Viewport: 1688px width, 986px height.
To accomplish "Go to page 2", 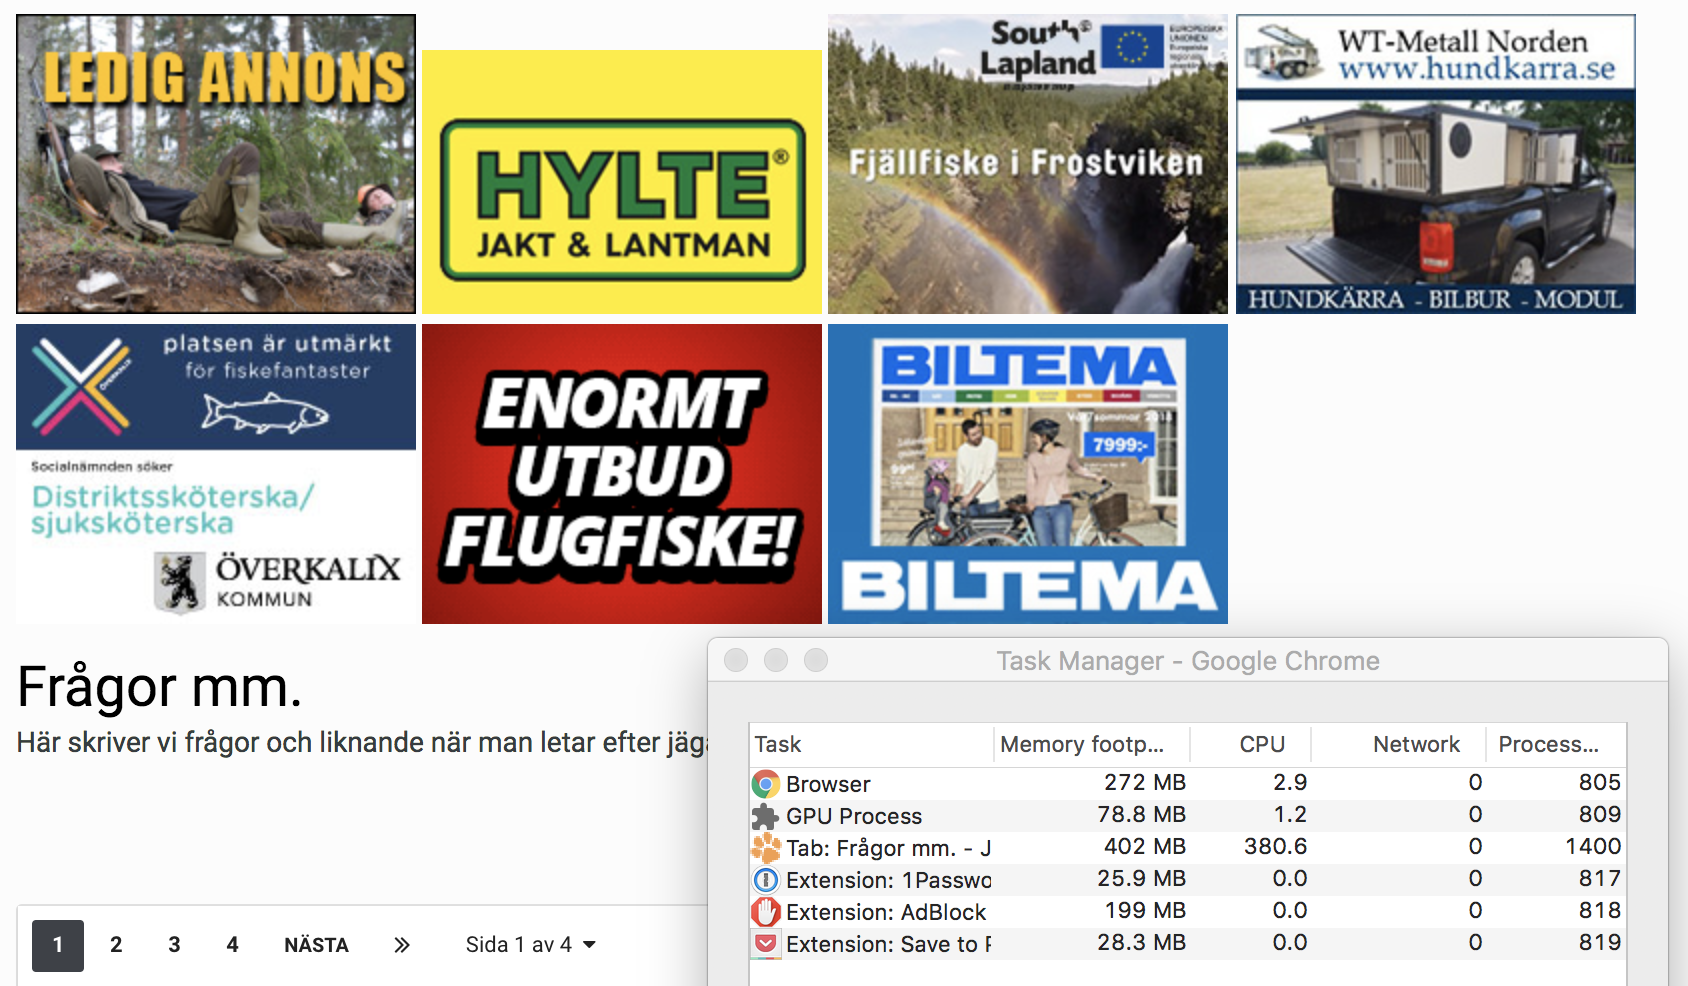I will click(x=116, y=945).
